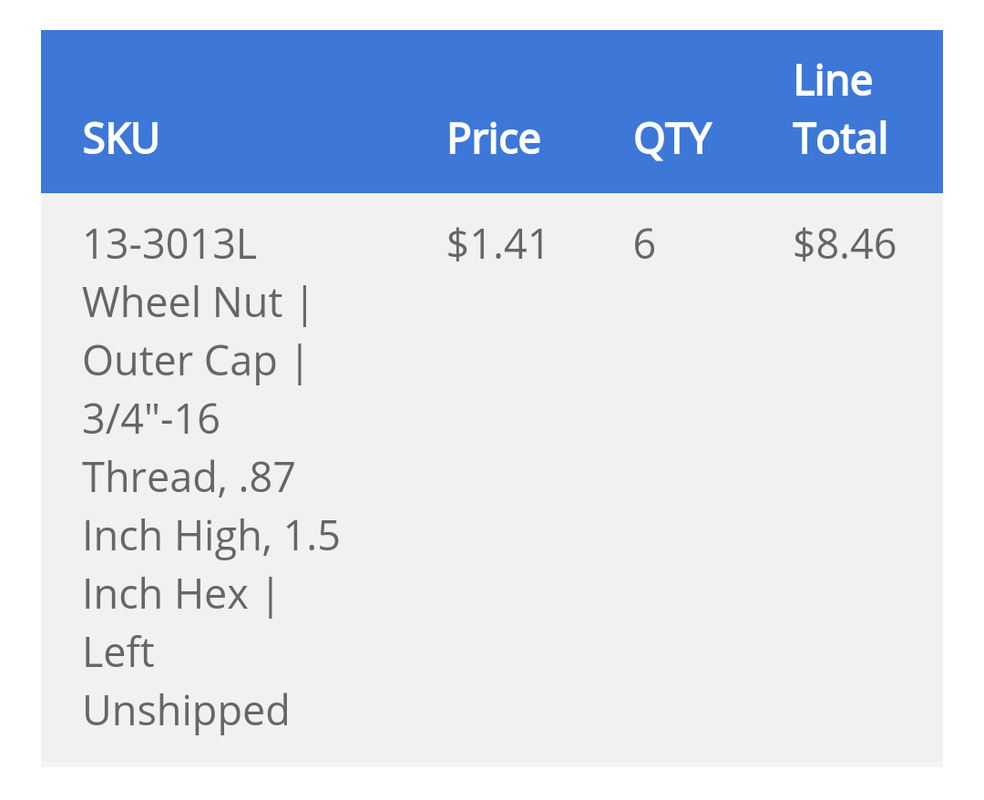
Task: Select the Thread, .87 text line
Action: [x=188, y=477]
